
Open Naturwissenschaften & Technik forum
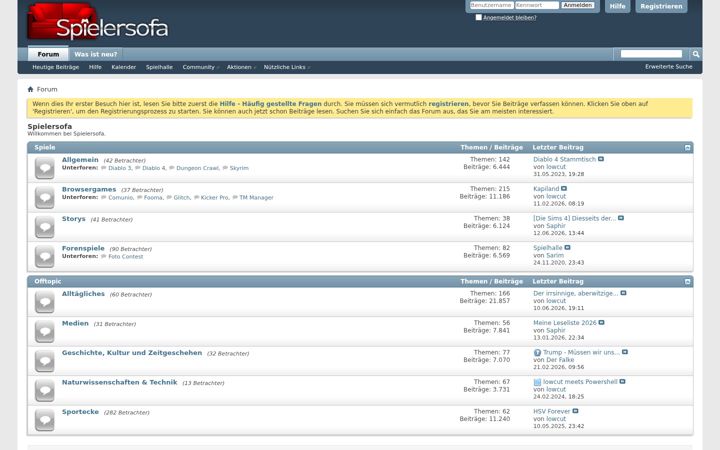point(119,382)
